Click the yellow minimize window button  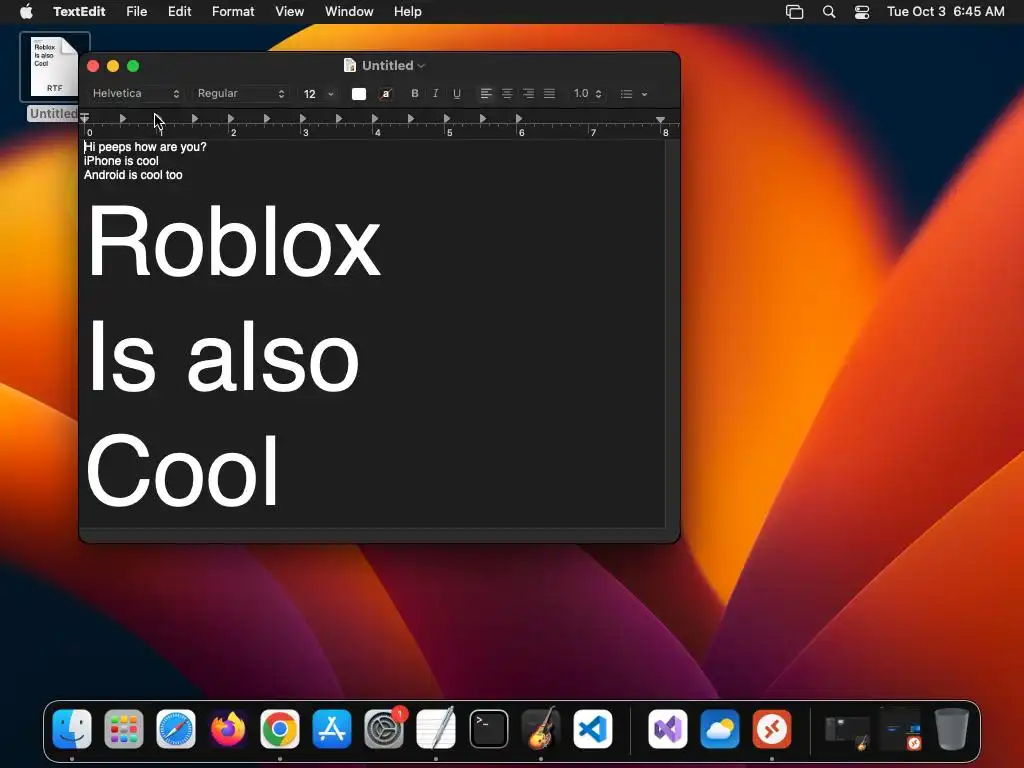tap(113, 66)
